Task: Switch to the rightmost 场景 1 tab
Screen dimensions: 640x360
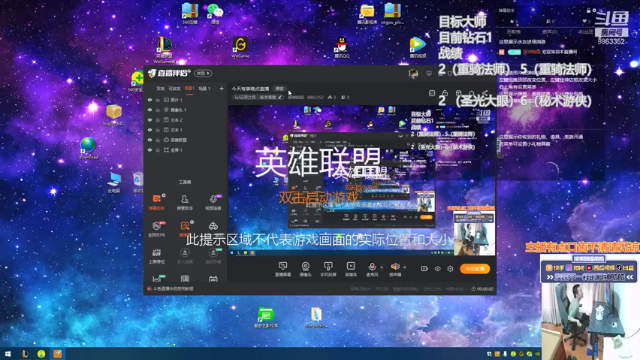Action: pos(204,88)
